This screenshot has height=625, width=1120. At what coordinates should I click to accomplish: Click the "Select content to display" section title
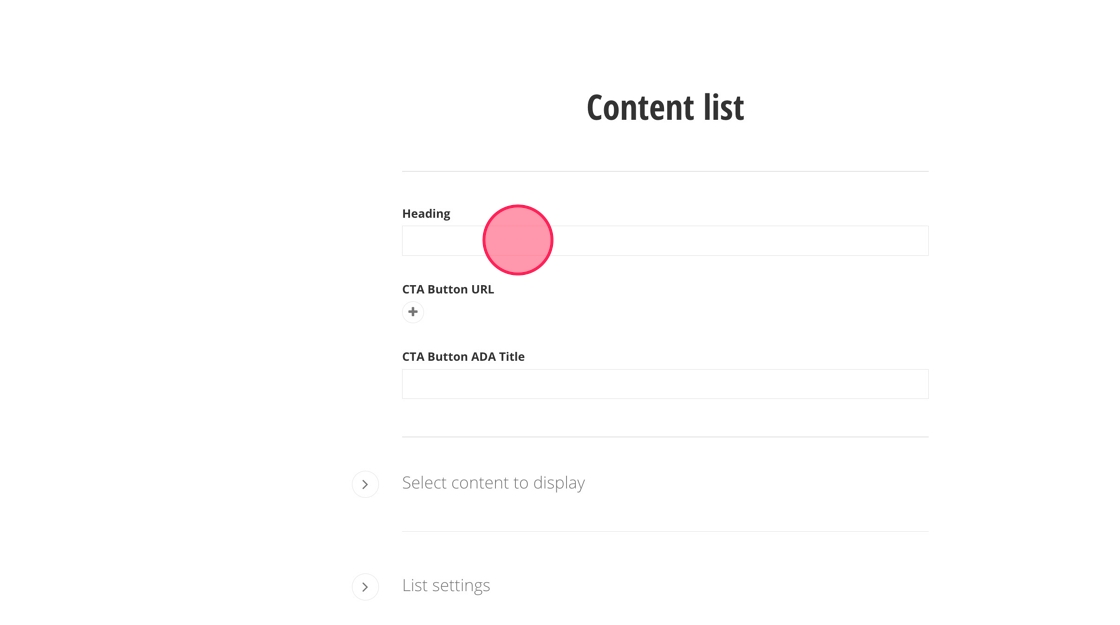(493, 483)
